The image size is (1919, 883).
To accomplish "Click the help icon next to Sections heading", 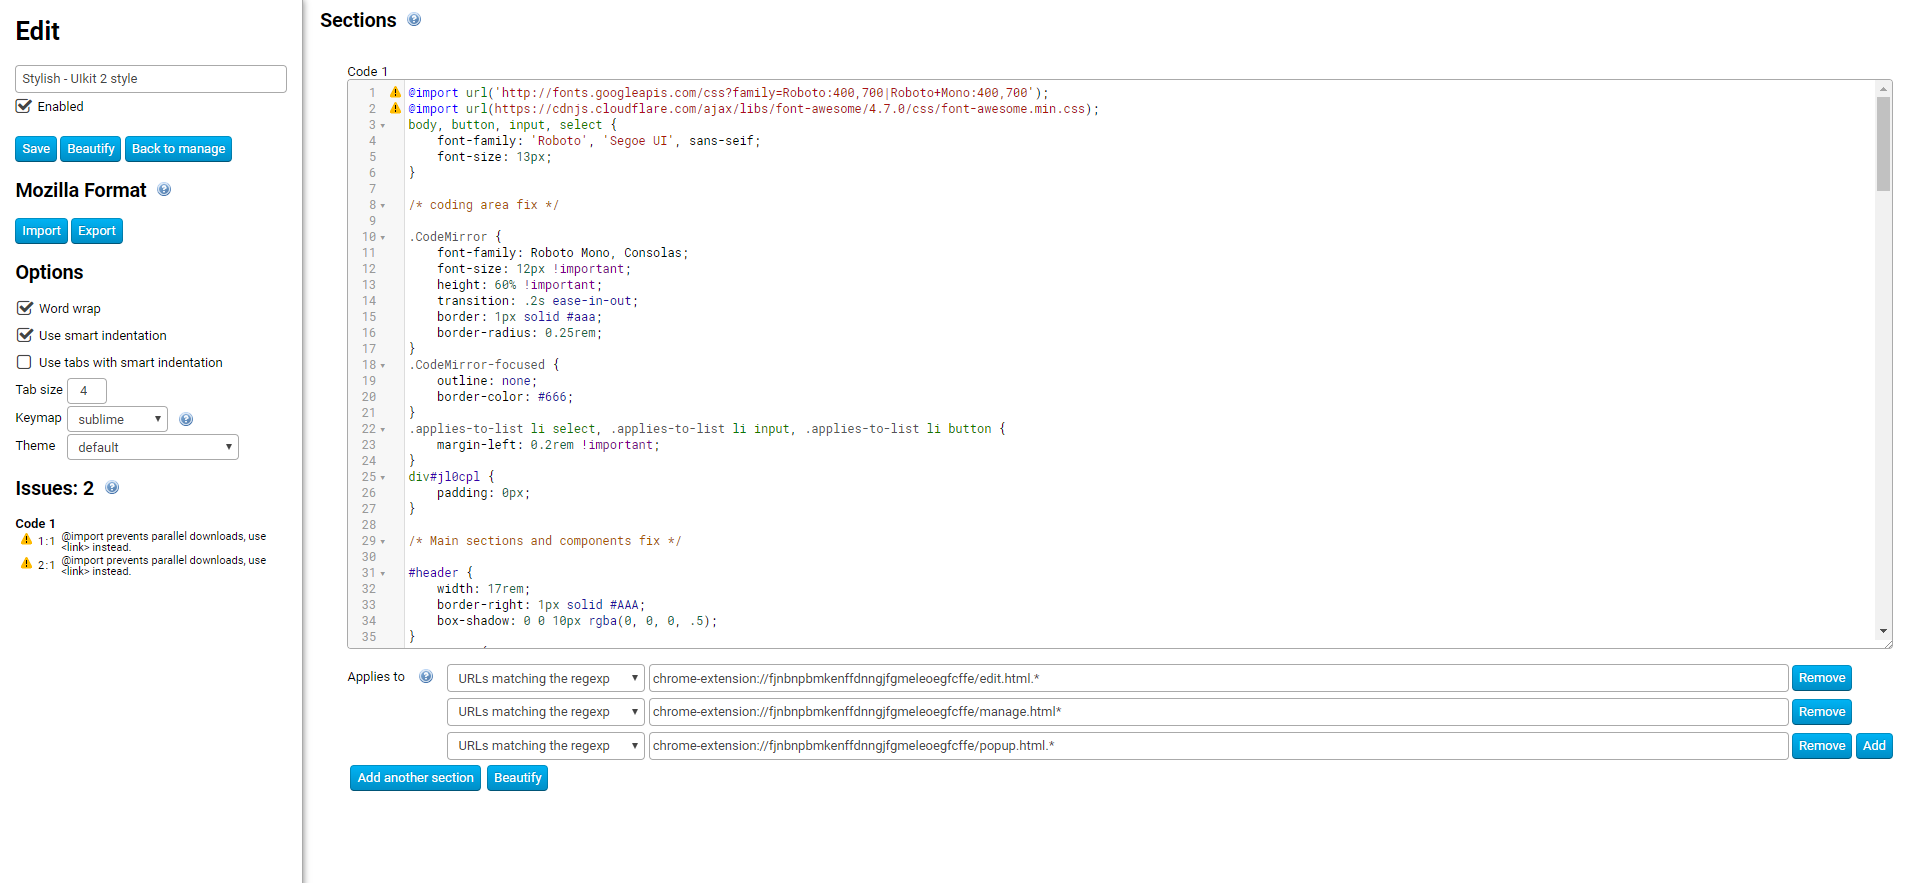I will pos(414,20).
